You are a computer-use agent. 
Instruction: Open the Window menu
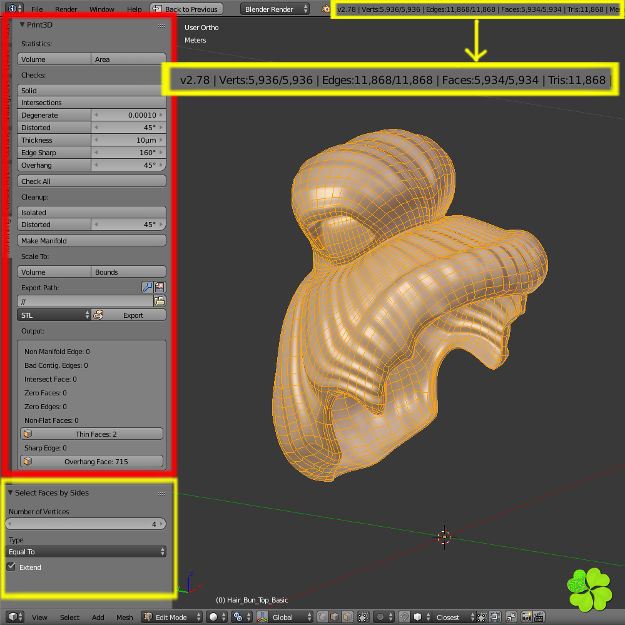point(102,9)
